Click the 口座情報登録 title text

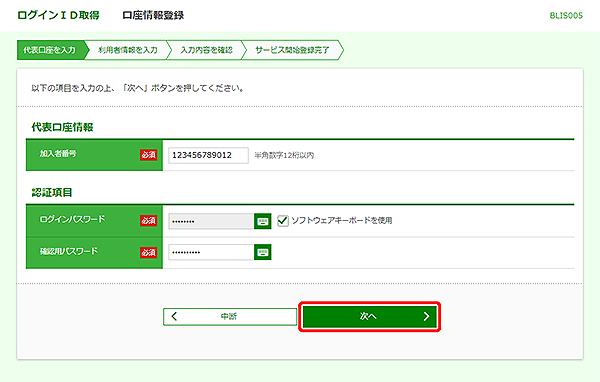pyautogui.click(x=153, y=15)
